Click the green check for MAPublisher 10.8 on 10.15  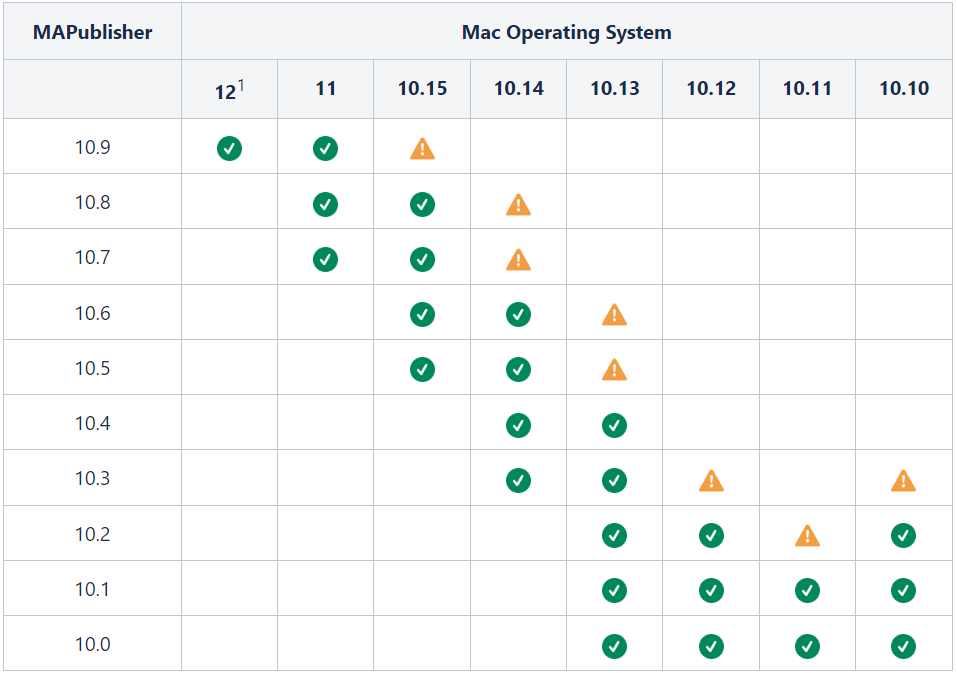pyautogui.click(x=422, y=204)
